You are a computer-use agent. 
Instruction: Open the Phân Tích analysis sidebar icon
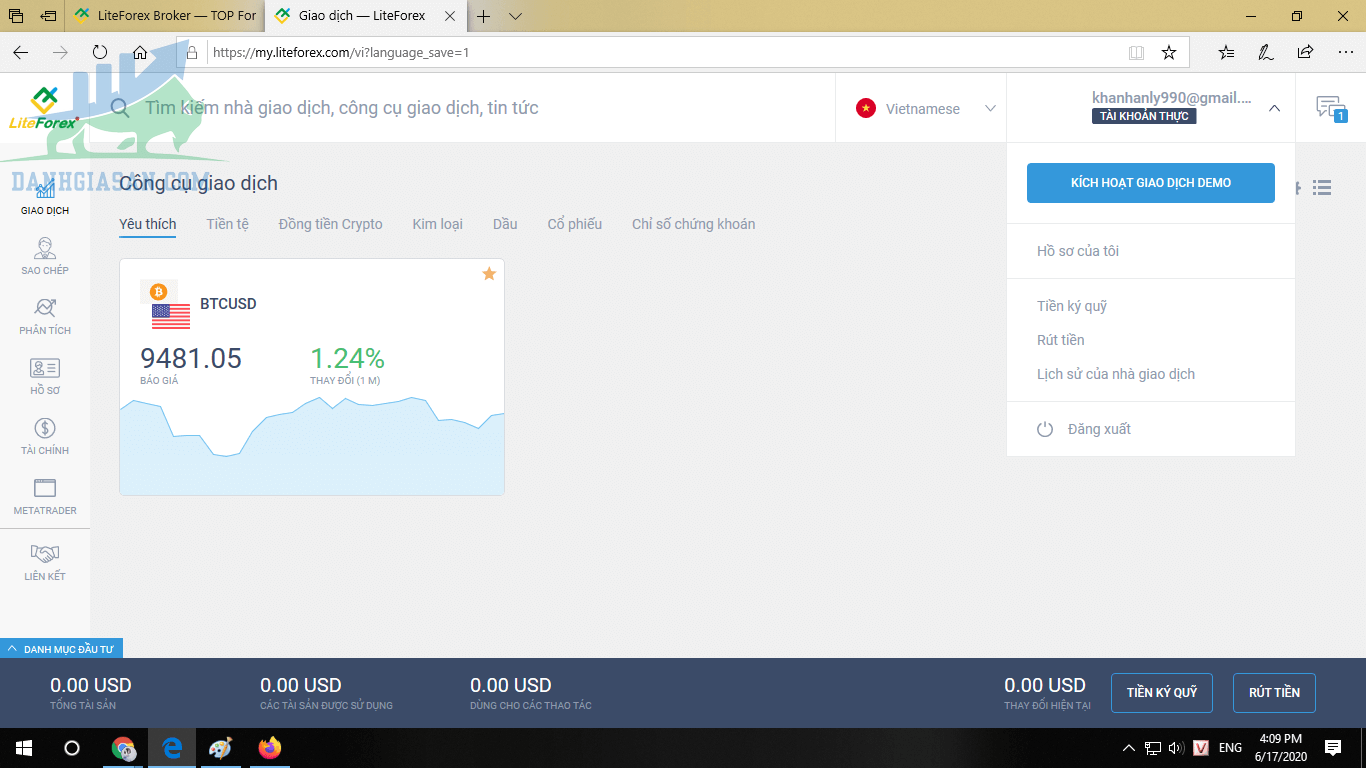tap(45, 315)
